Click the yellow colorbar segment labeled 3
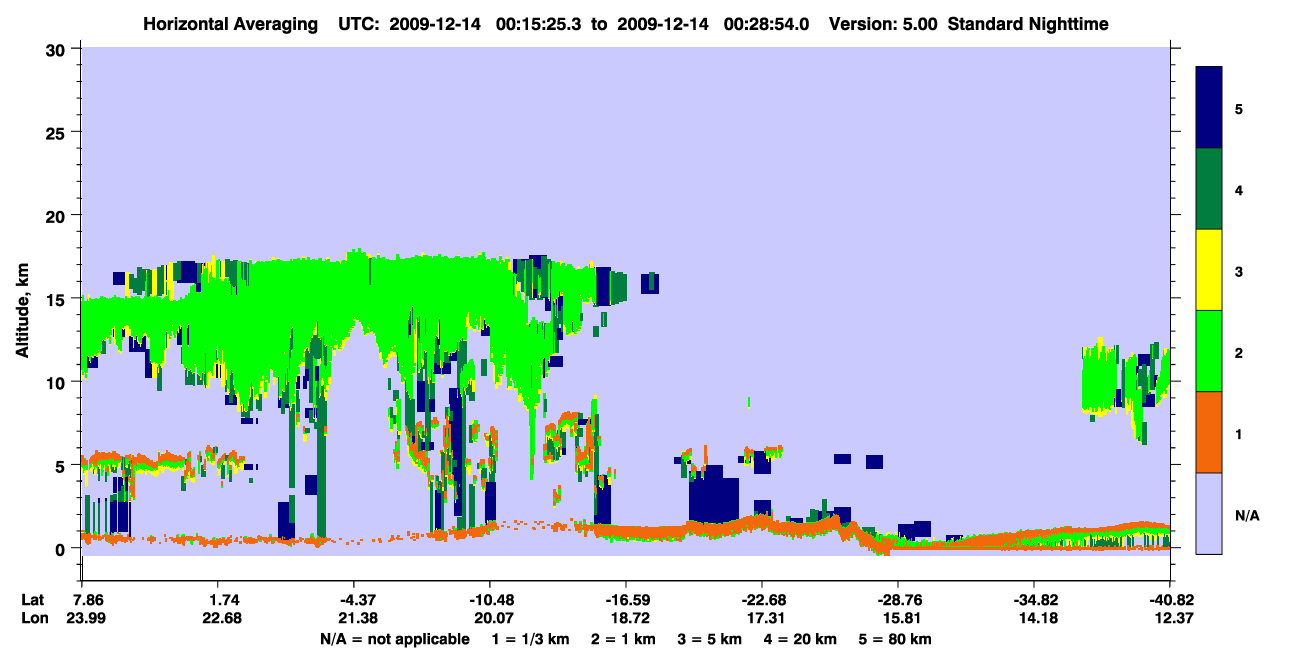Screen dimensions: 1300x667 tap(1209, 270)
